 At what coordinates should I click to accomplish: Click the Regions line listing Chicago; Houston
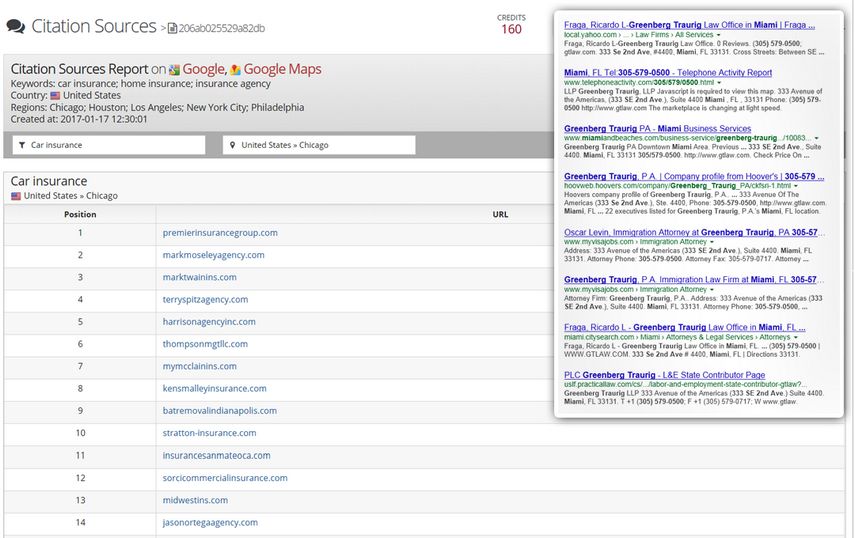coord(158,107)
